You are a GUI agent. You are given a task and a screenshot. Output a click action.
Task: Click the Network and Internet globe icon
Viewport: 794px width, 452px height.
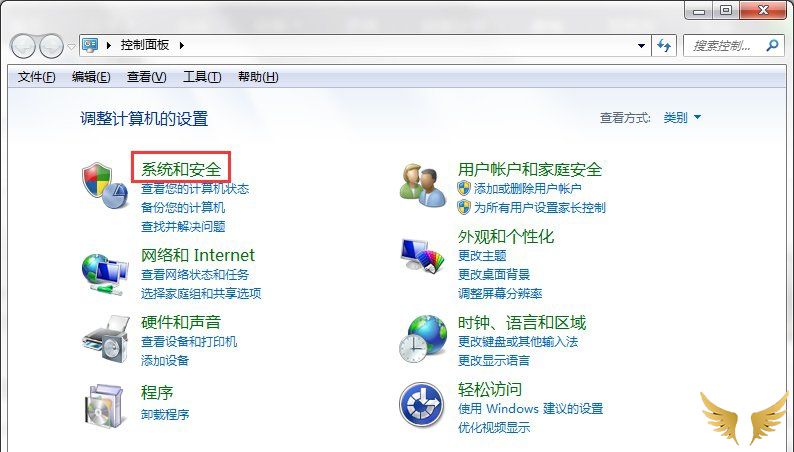104,274
